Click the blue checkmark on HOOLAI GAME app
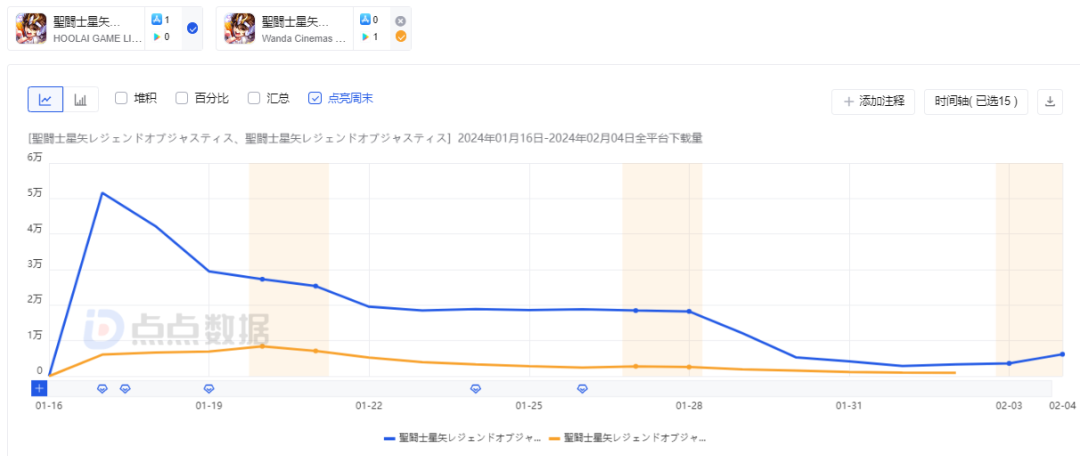The image size is (1080, 456). 192,28
